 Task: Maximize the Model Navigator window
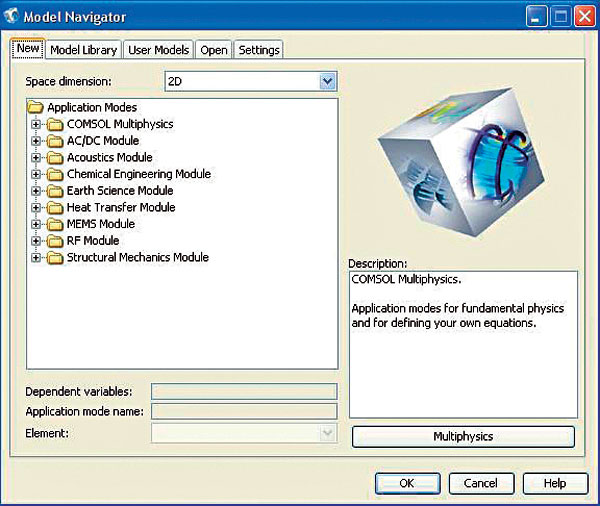pyautogui.click(x=560, y=17)
